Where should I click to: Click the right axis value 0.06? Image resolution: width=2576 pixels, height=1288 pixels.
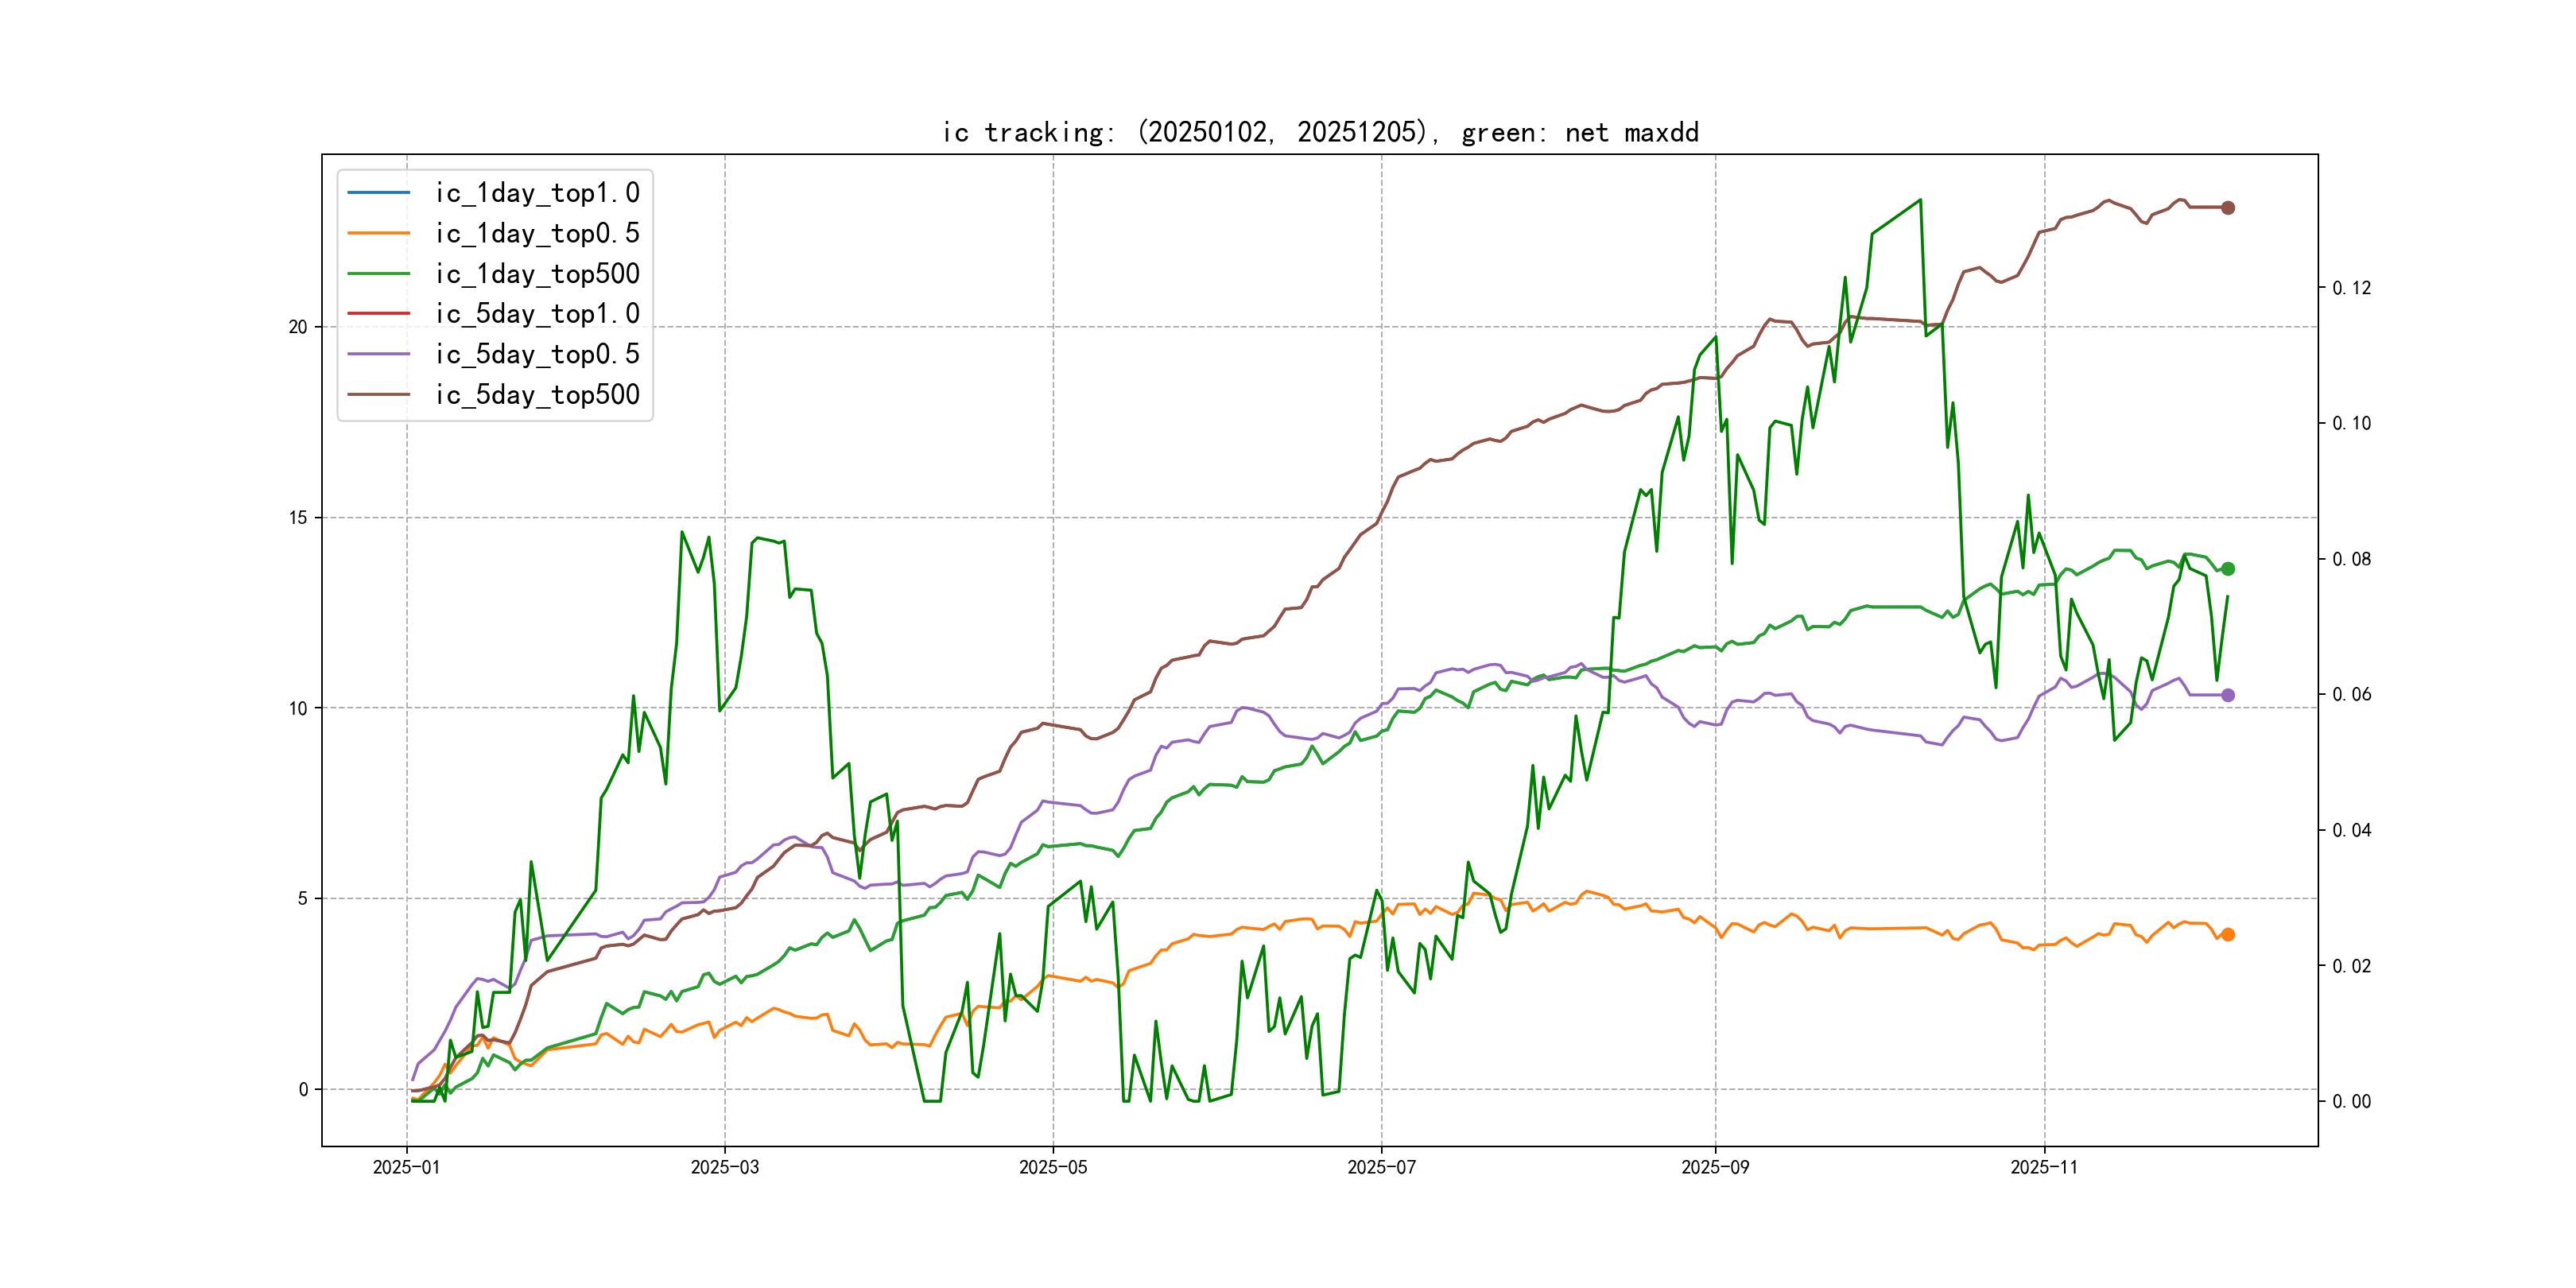coord(2351,694)
